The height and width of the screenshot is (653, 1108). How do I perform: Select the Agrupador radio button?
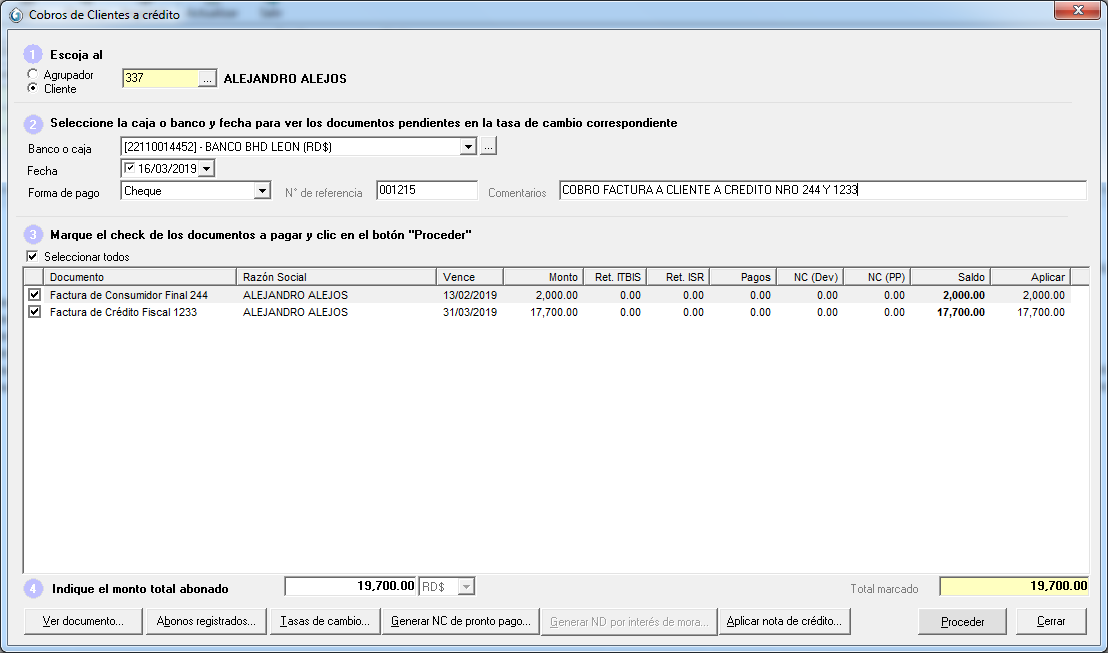click(33, 75)
